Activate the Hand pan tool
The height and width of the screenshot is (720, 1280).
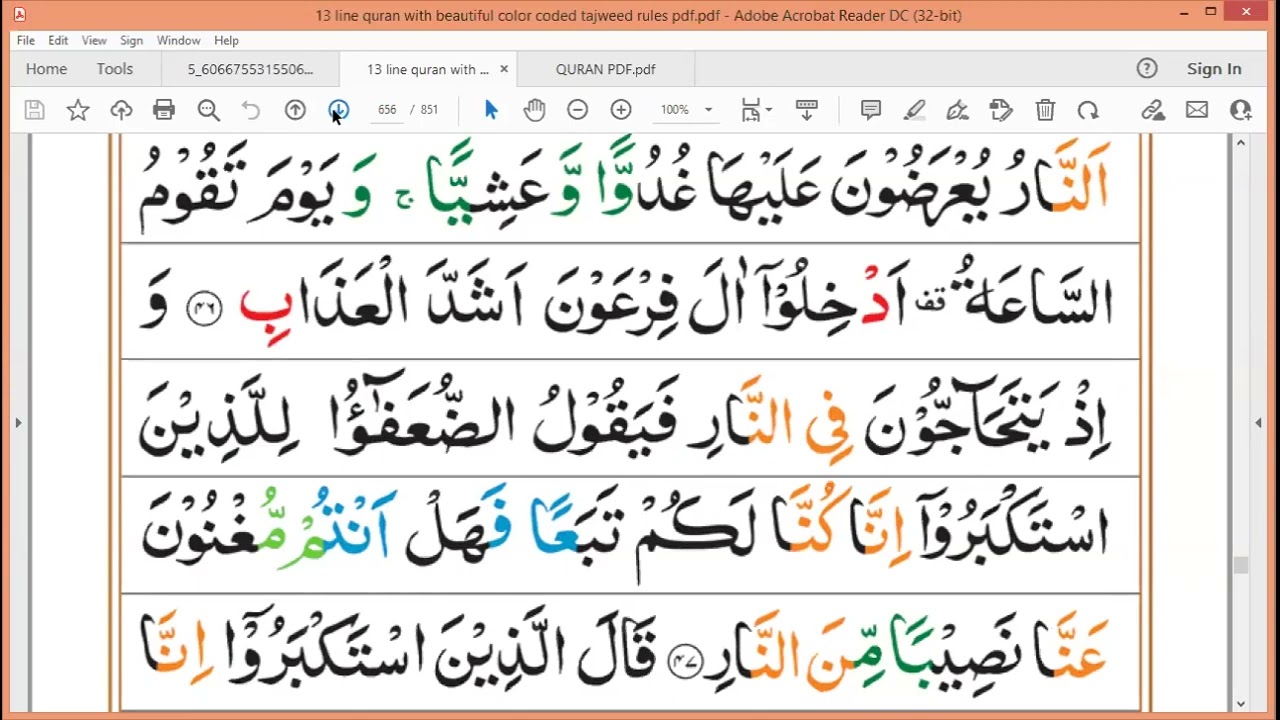[534, 110]
